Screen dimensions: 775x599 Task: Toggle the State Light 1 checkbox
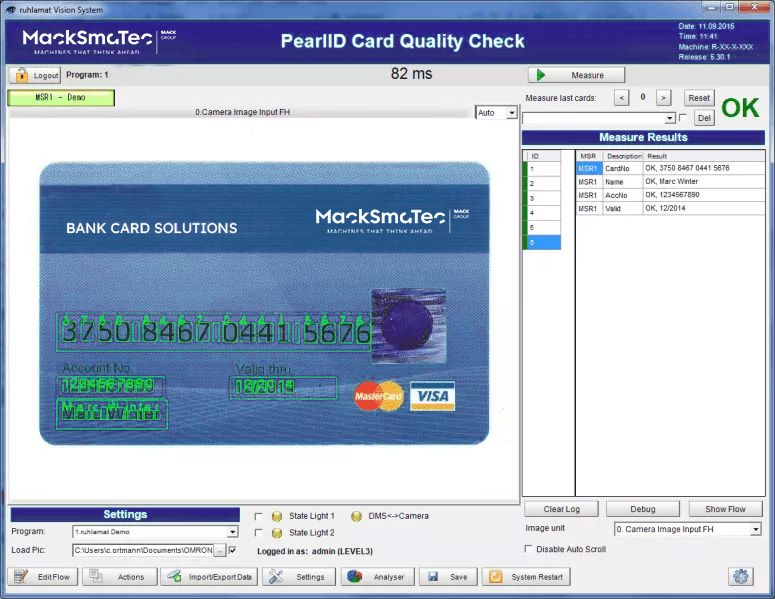pos(258,516)
